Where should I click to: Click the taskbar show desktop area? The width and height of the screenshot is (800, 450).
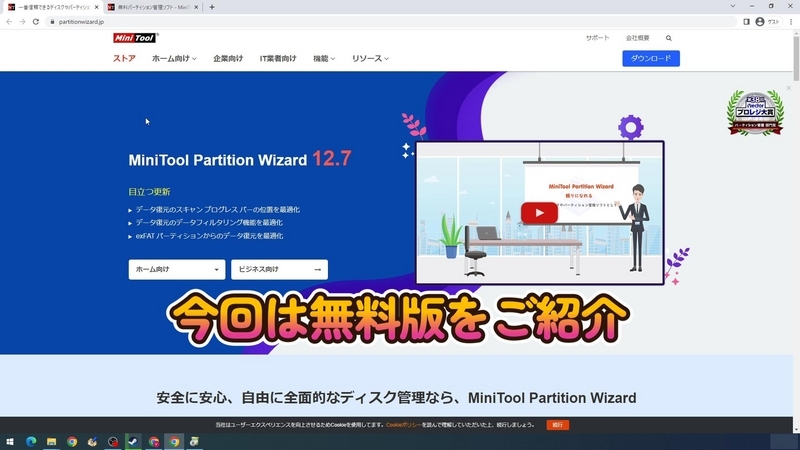pos(798,441)
